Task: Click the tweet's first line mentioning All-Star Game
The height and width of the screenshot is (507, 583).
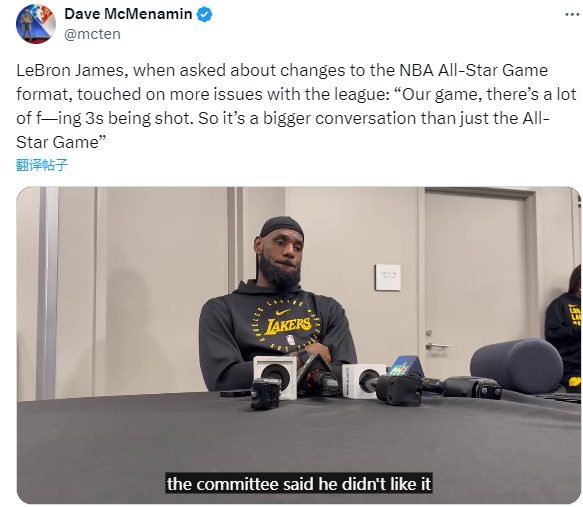Action: [x=282, y=71]
